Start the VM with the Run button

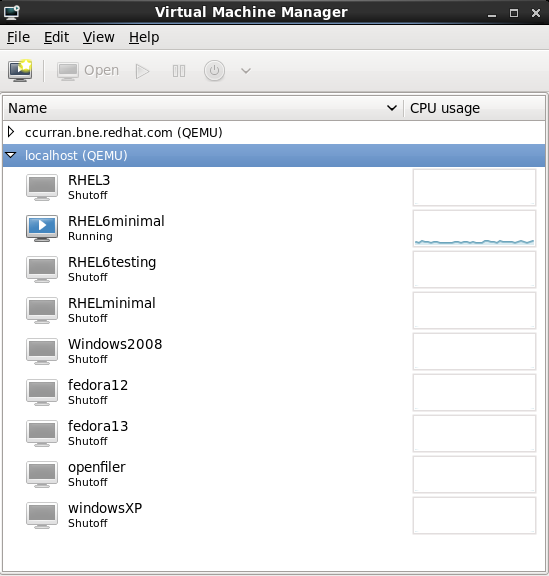142,71
